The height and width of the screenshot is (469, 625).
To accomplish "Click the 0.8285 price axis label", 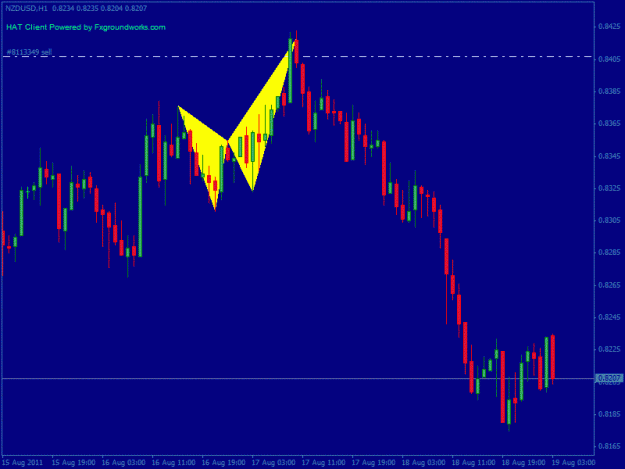I will pos(609,252).
